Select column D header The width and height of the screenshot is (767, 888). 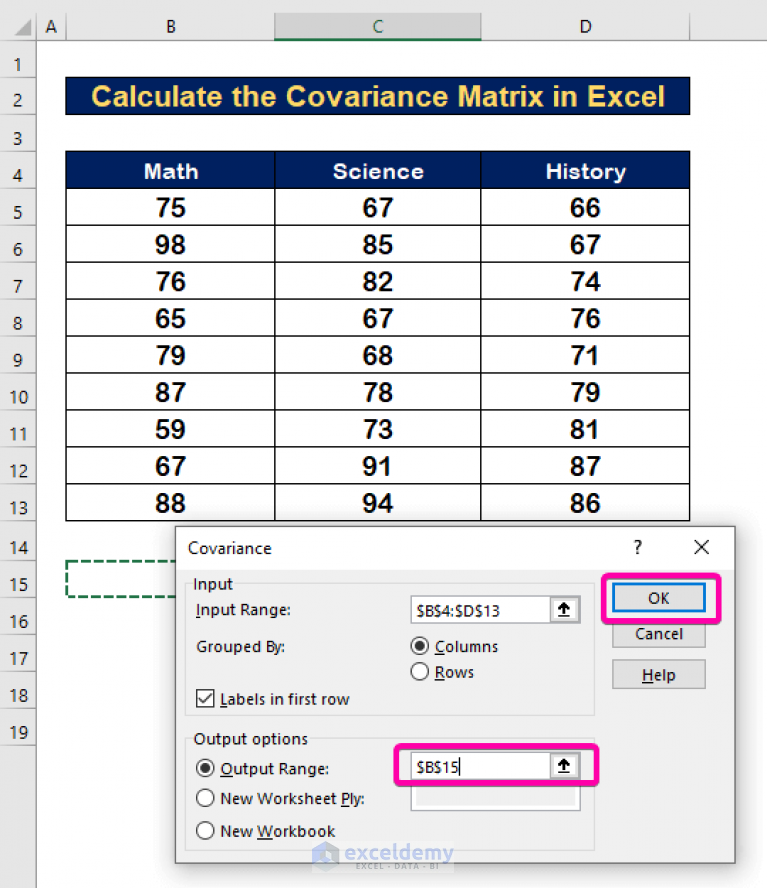pyautogui.click(x=586, y=27)
